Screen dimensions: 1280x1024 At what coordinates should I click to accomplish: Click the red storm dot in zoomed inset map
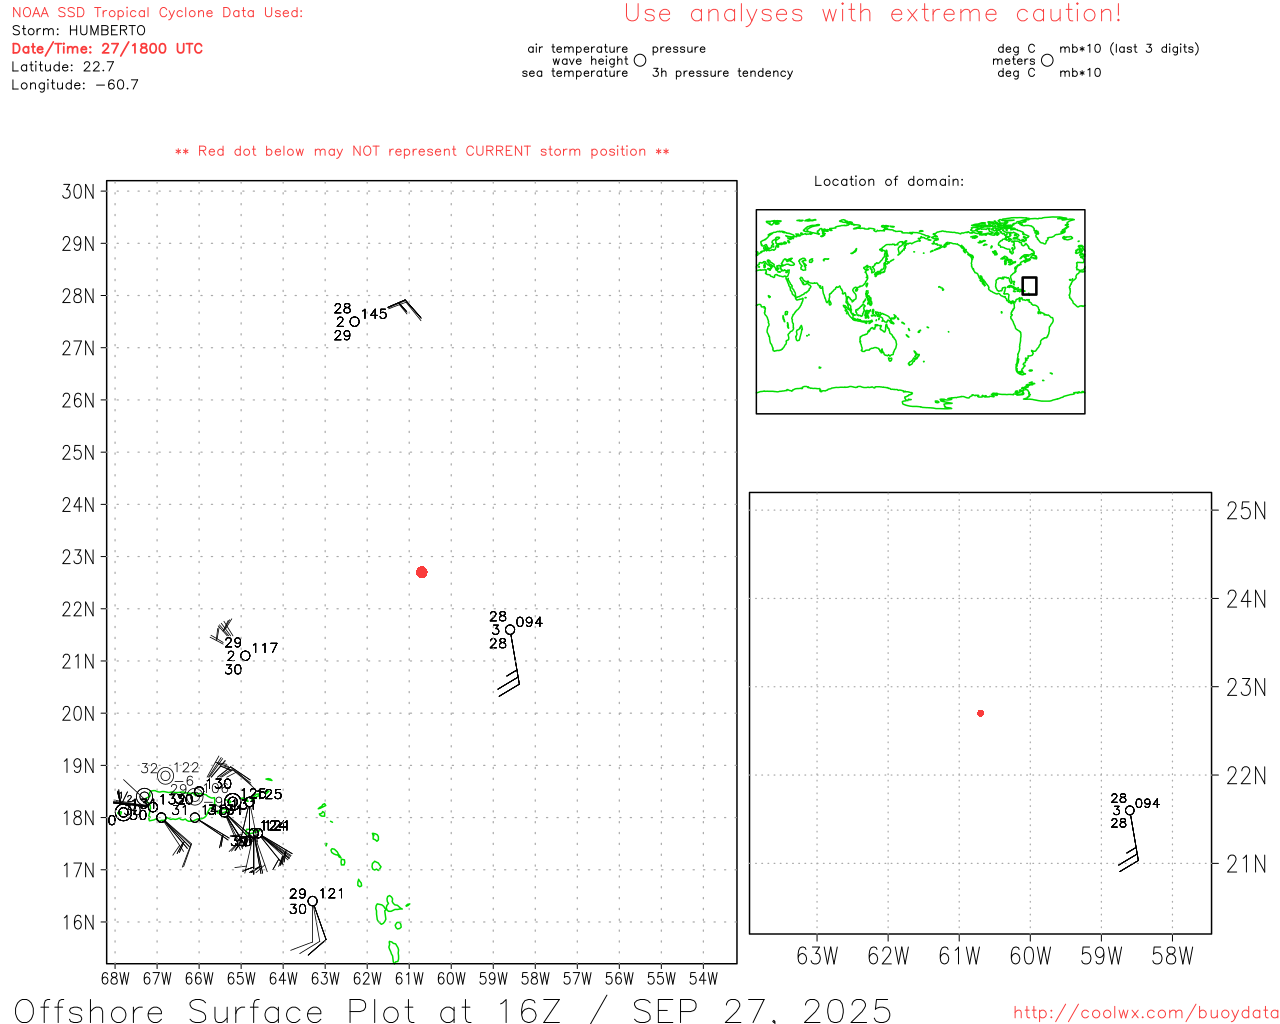pos(981,713)
